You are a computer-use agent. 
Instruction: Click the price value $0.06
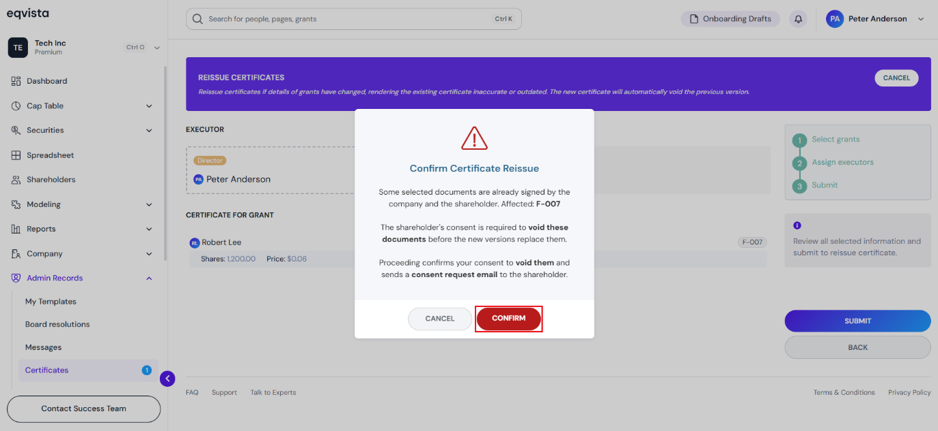click(x=297, y=259)
